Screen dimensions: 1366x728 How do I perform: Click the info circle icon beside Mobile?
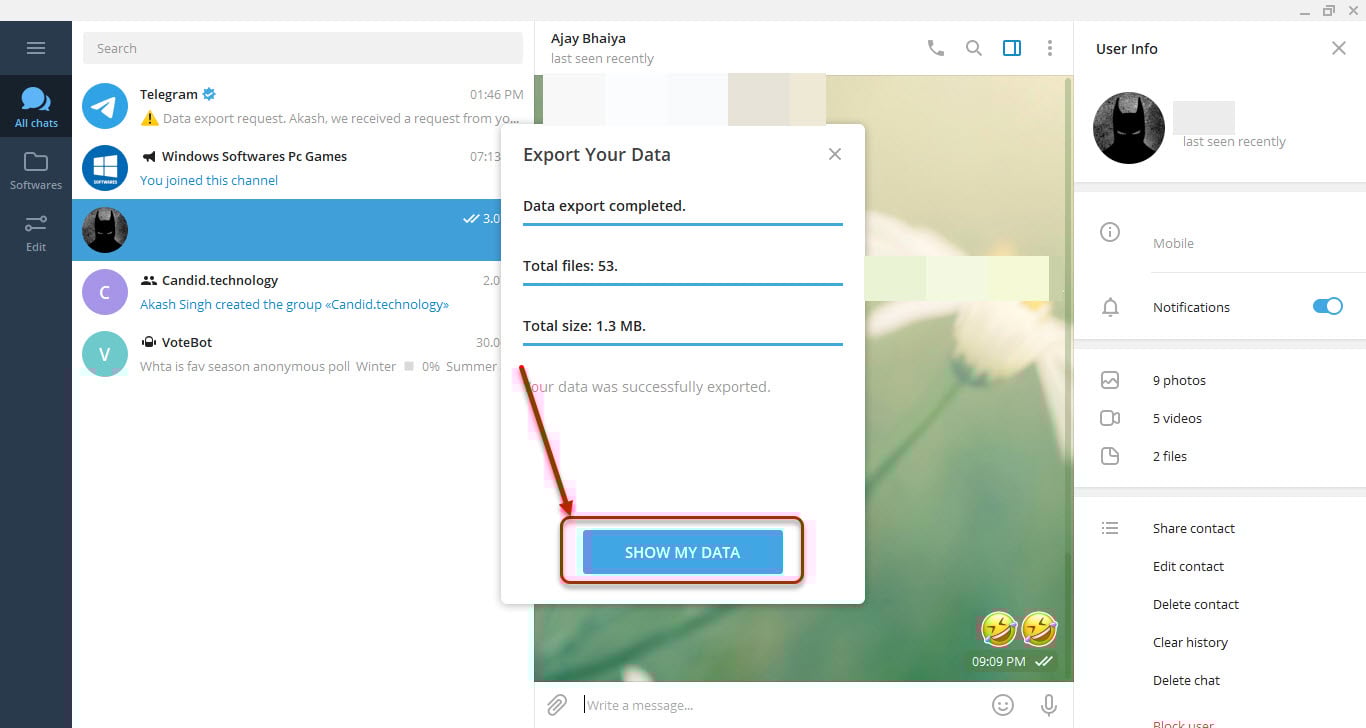1109,232
